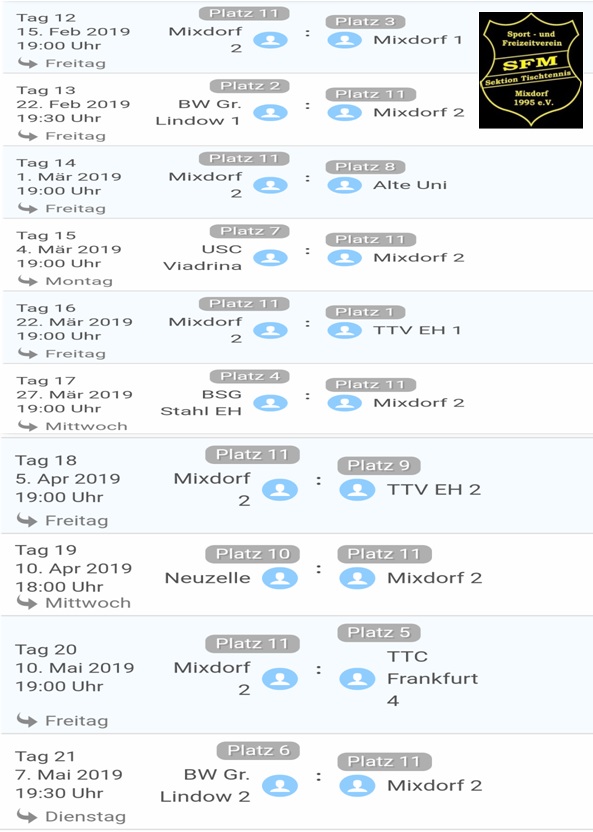Image resolution: width=593 pixels, height=832 pixels.
Task: Open TTV EH 2 team name link
Action: [x=434, y=489]
